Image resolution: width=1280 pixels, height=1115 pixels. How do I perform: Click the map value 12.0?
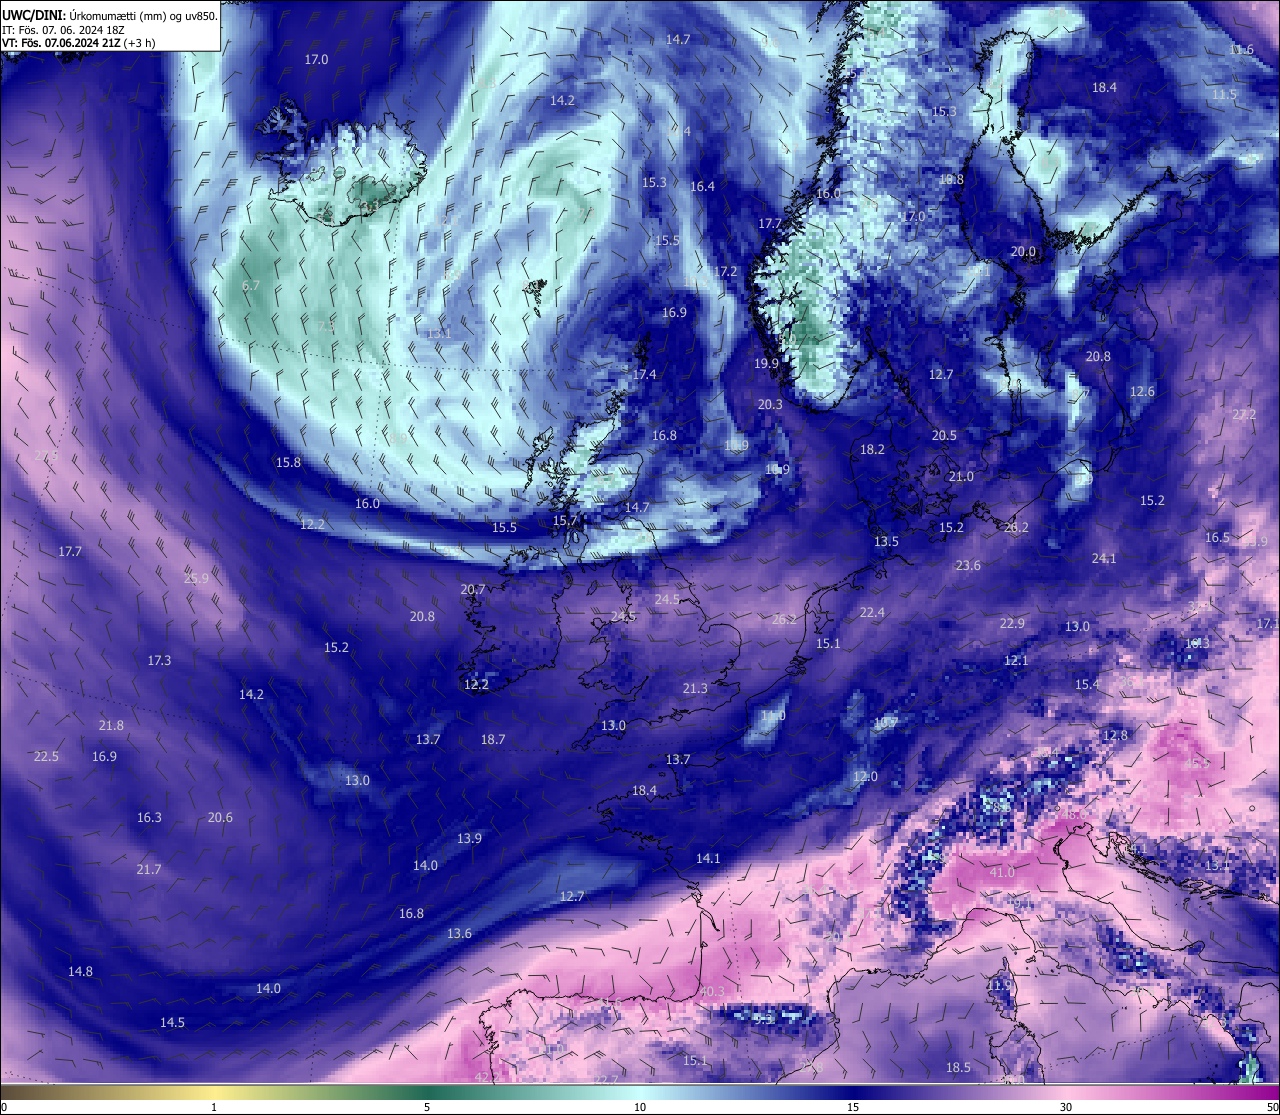coord(865,776)
